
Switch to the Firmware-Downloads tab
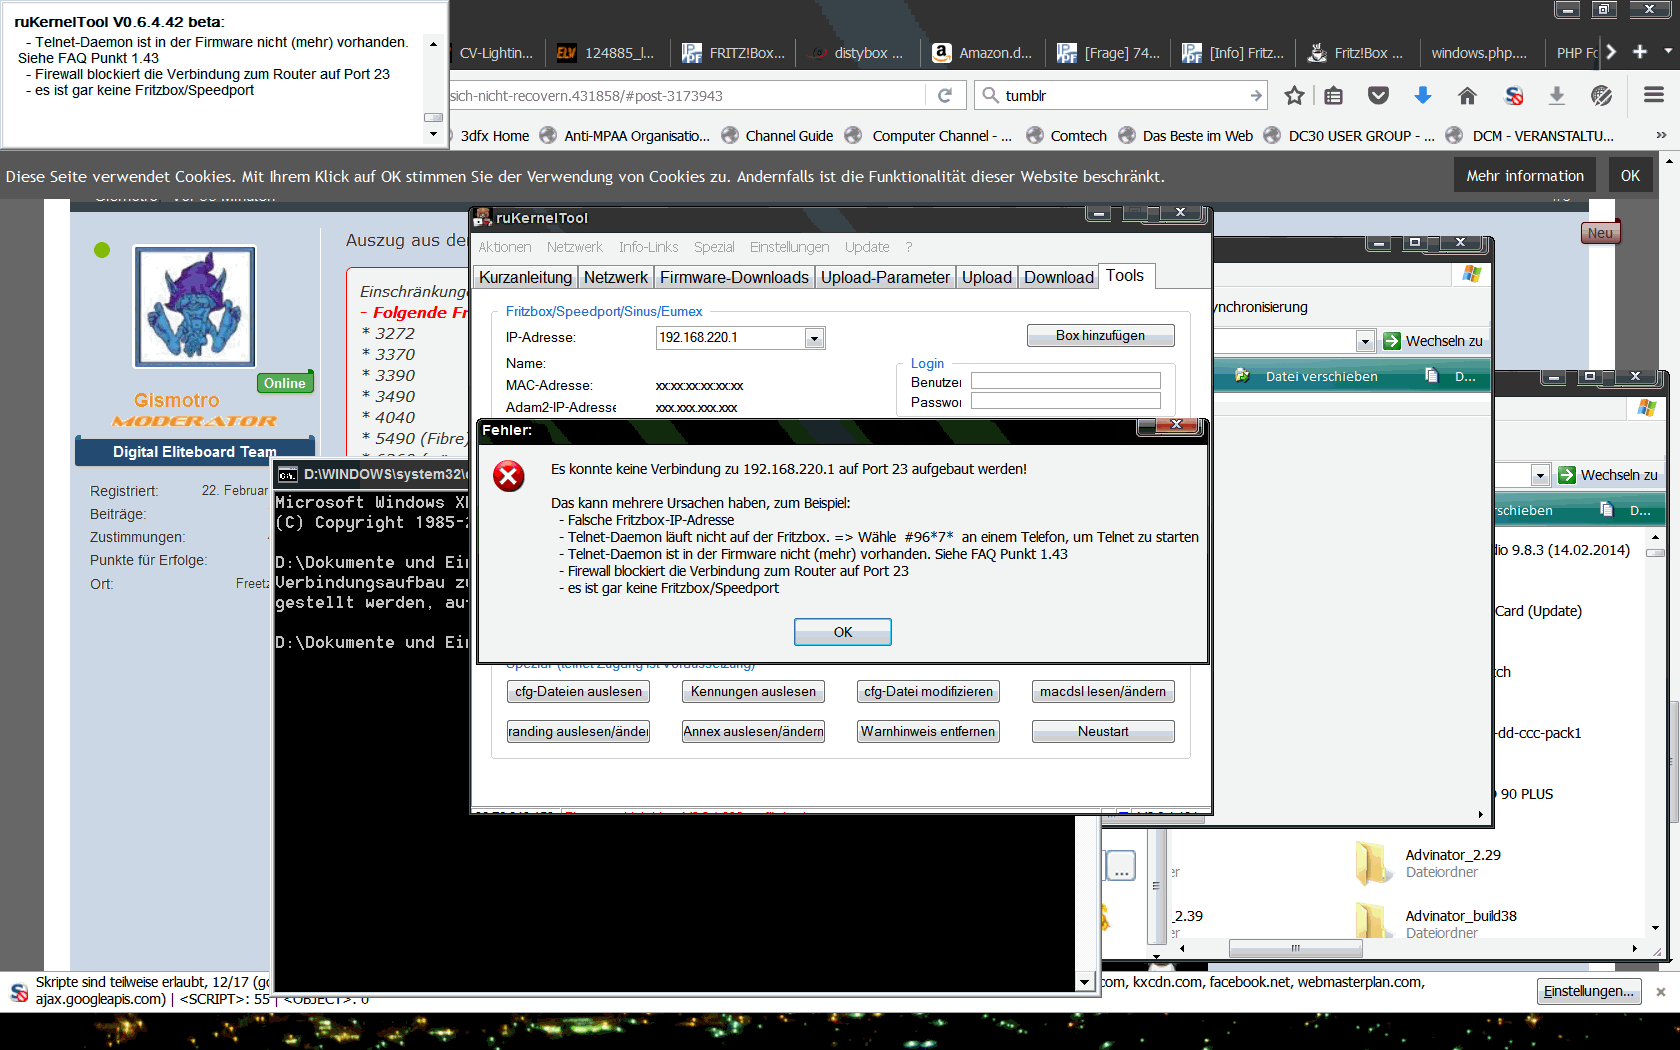[733, 278]
